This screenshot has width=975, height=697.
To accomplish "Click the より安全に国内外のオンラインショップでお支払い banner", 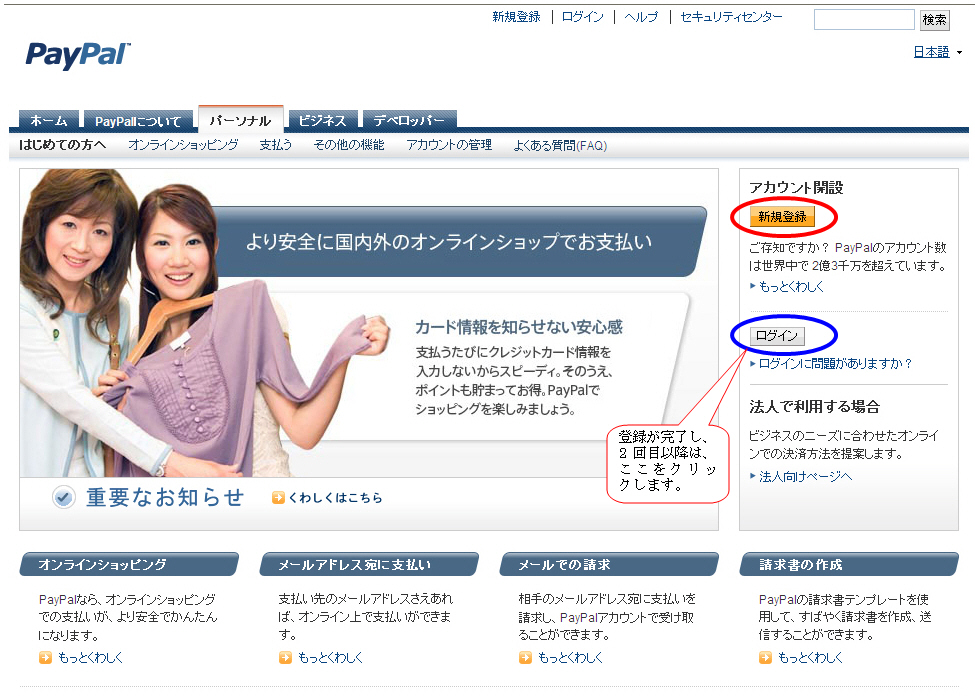I will click(449, 242).
